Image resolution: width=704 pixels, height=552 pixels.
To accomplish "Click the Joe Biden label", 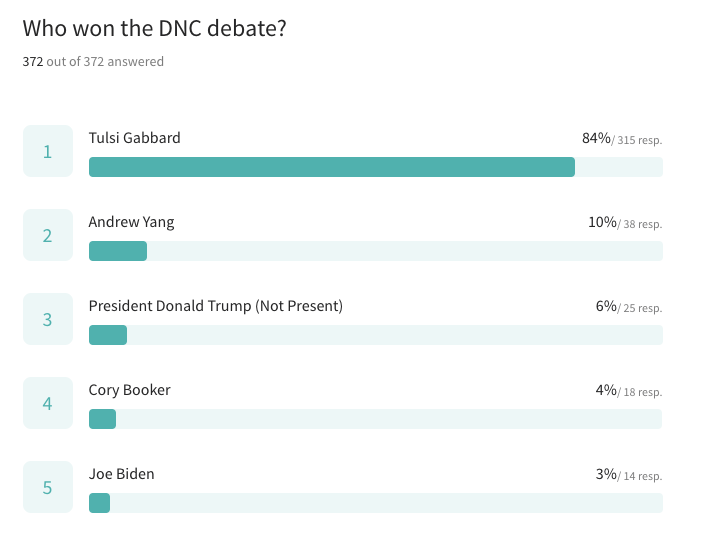I will (121, 474).
